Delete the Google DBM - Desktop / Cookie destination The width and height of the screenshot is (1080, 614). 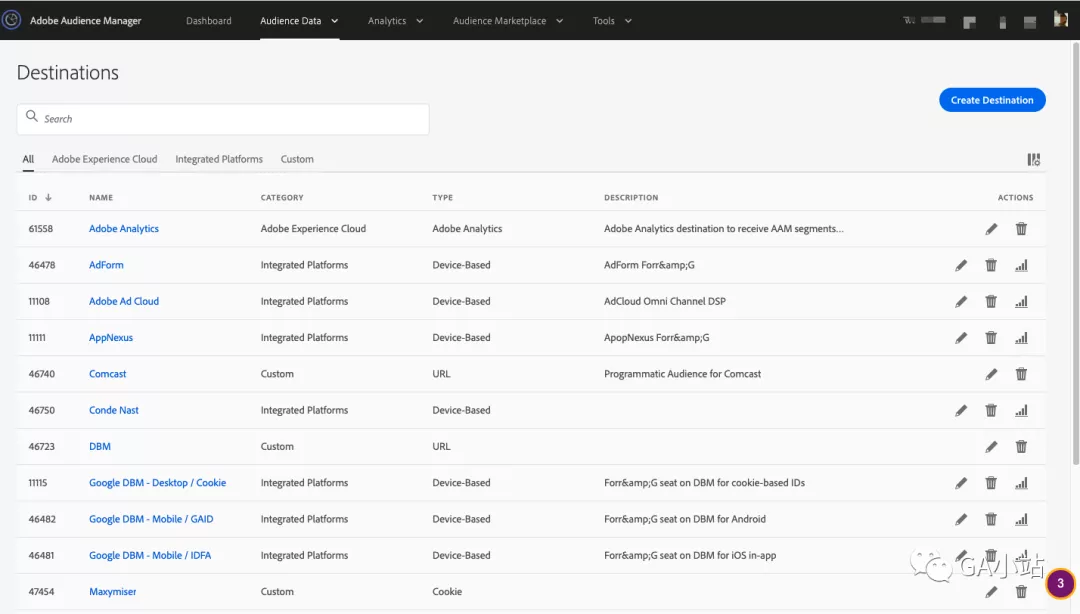(x=991, y=483)
